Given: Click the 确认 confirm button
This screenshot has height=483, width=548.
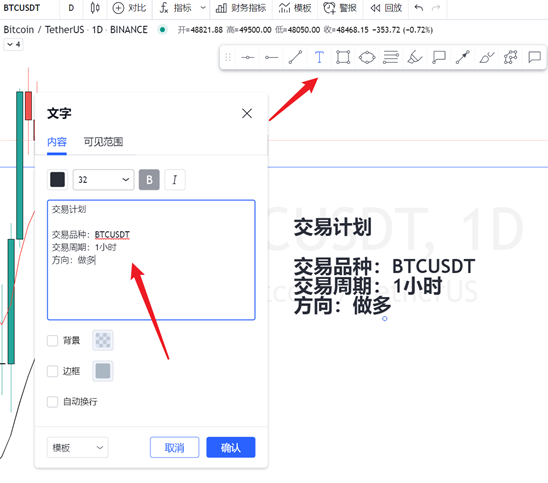Looking at the screenshot, I should 231,447.
